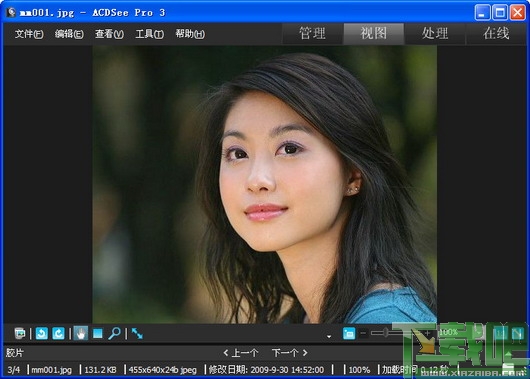This screenshot has width=530, height=379.
Task: Switch to the 管理 tab
Action: pyautogui.click(x=312, y=33)
